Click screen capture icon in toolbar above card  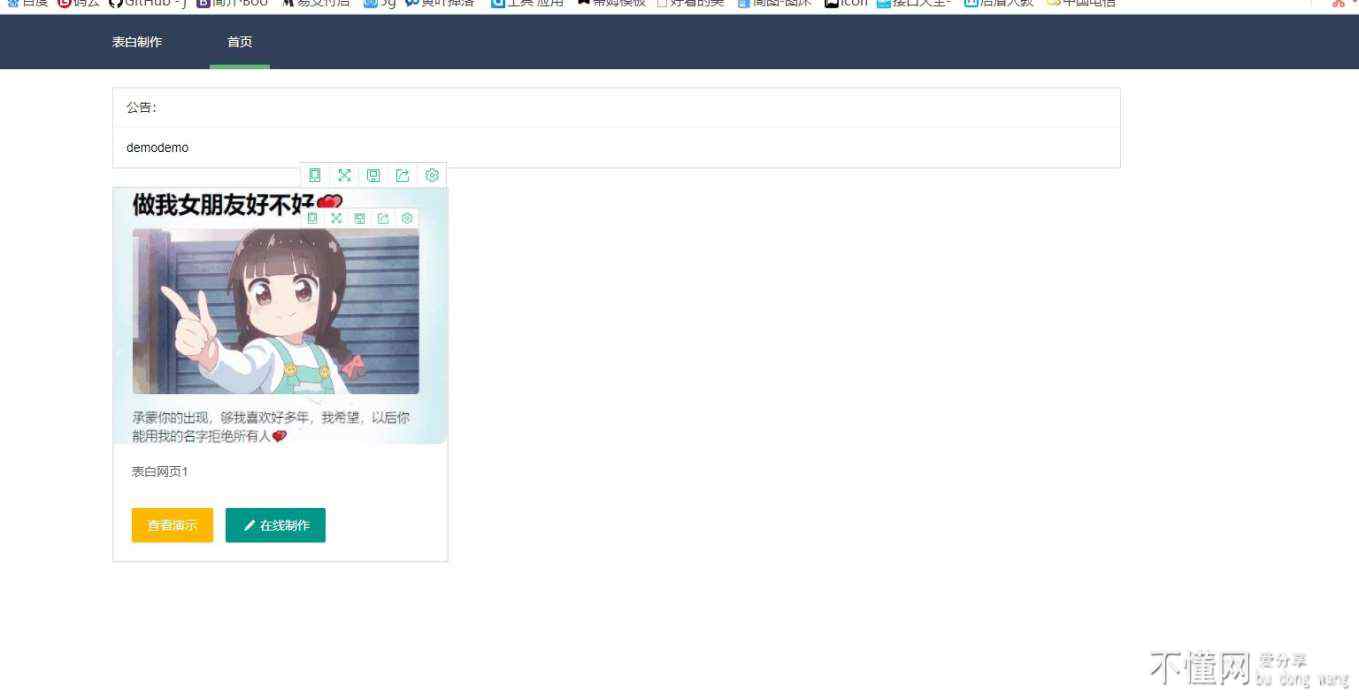coord(373,175)
